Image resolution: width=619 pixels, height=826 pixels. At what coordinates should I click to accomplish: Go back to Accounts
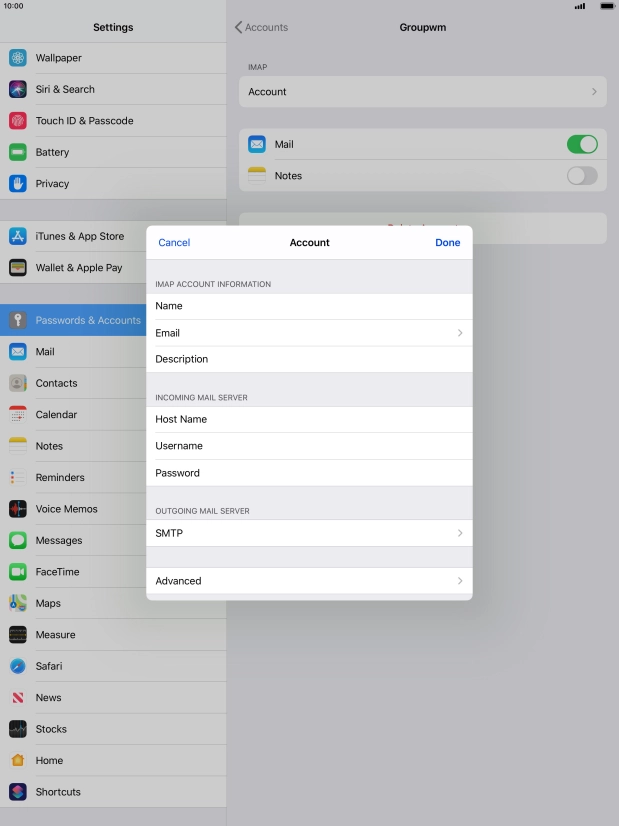[261, 28]
